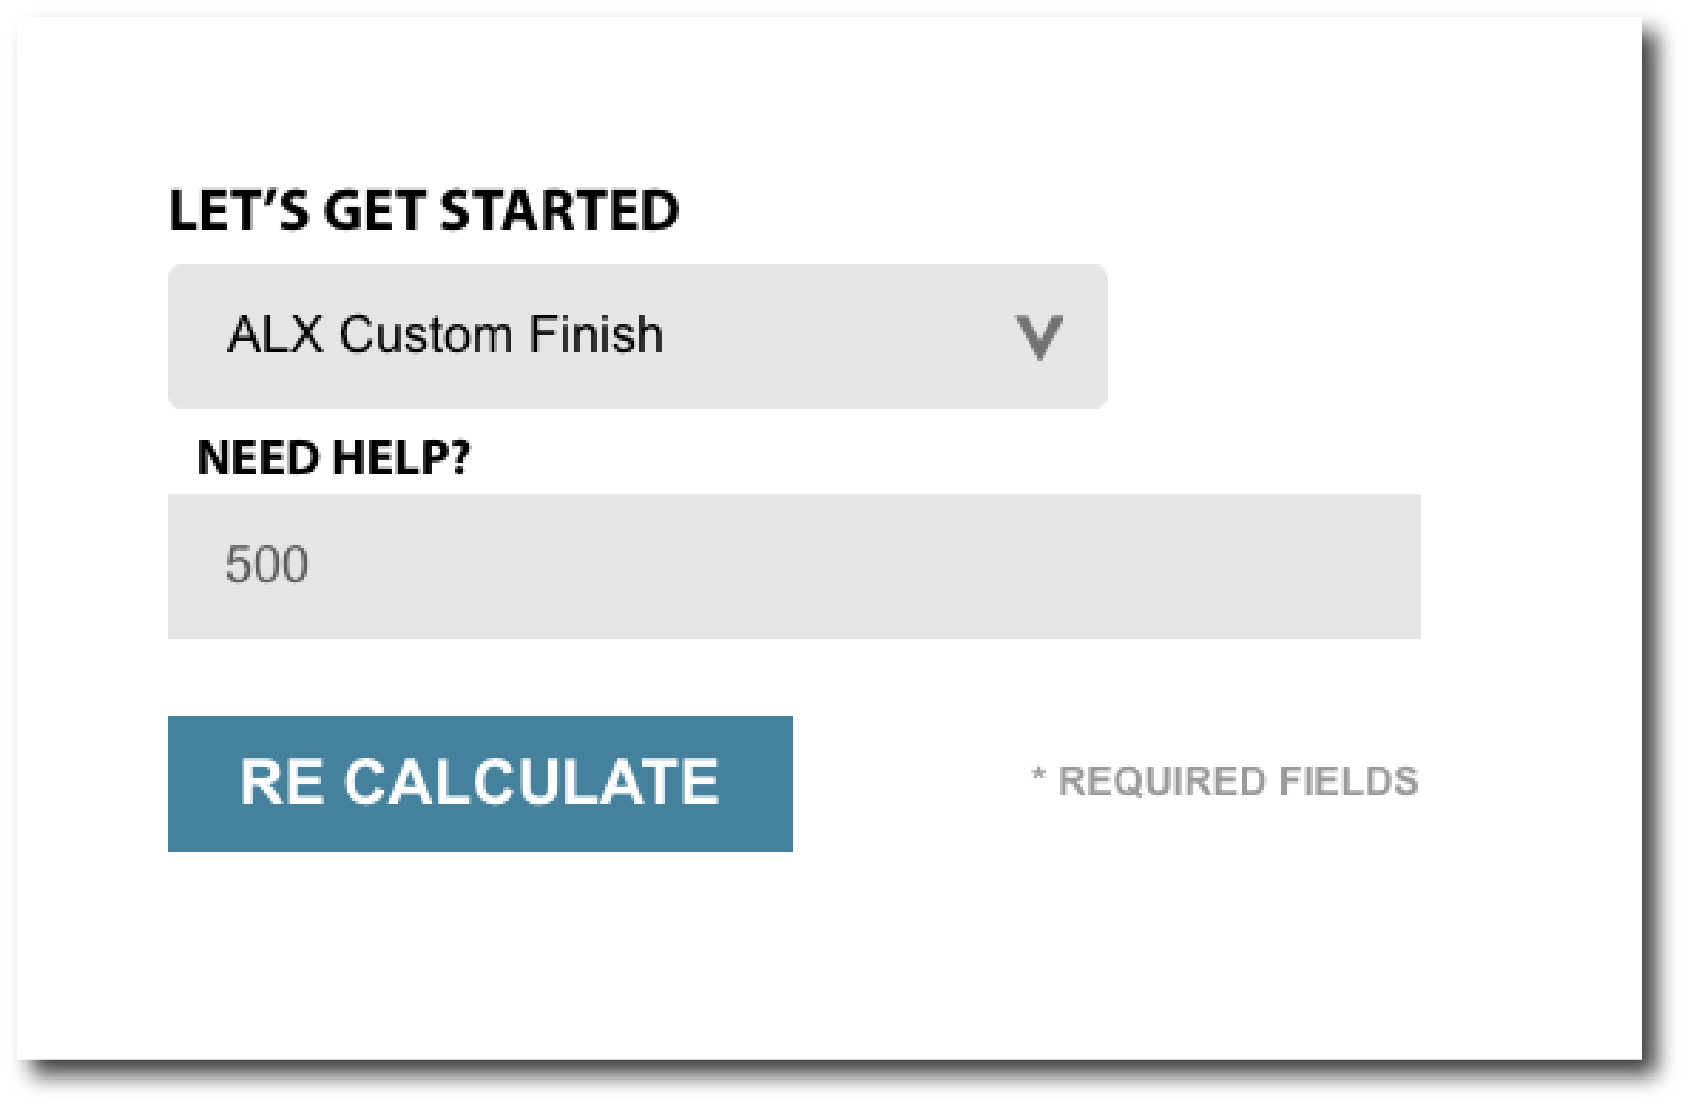Click the word CALCULATE on the blue button

point(532,782)
